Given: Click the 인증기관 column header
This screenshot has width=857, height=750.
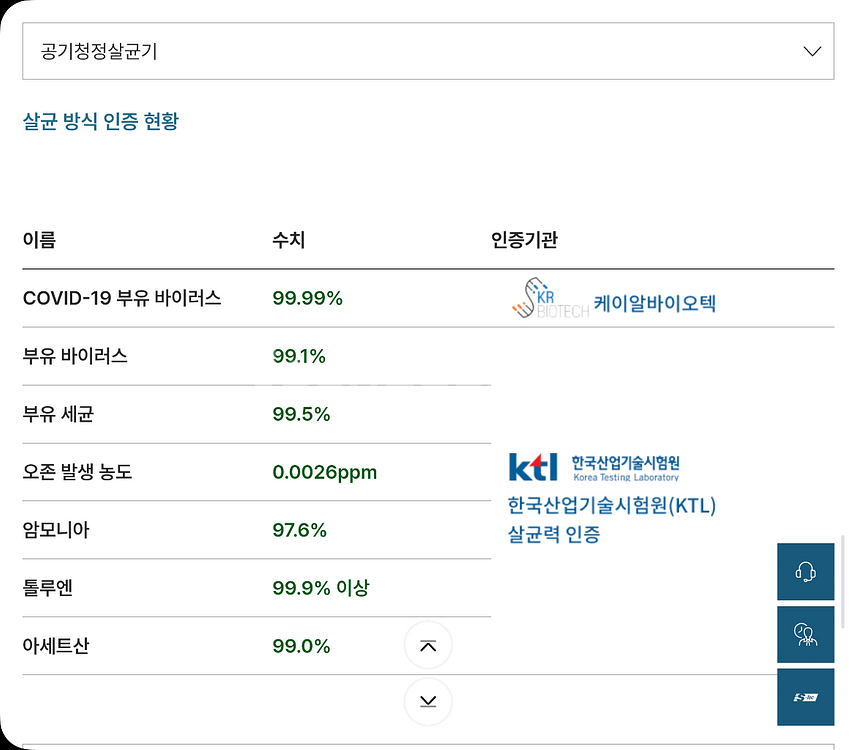Looking at the screenshot, I should 524,240.
